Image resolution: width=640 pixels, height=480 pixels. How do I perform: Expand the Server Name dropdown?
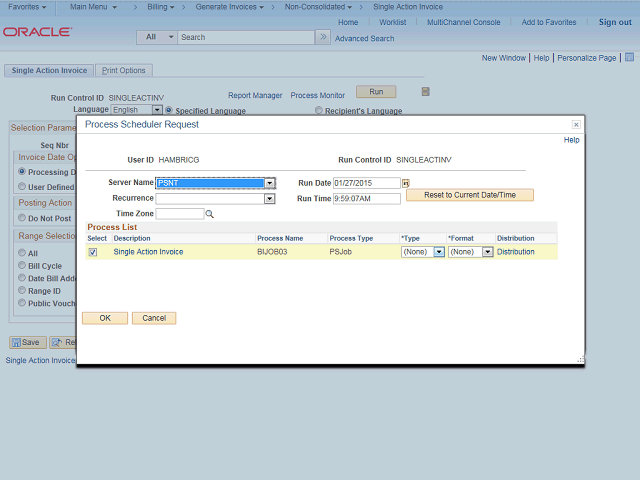[270, 184]
